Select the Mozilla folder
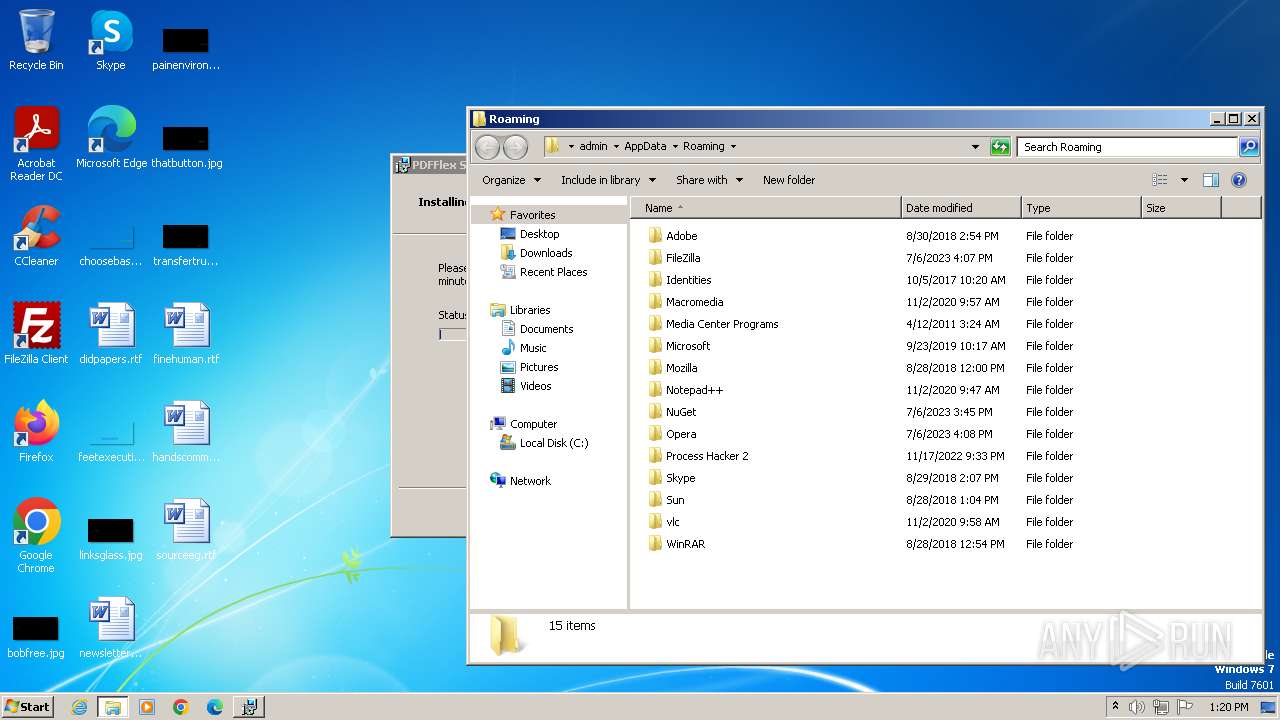Screen dimensions: 1280x720 (x=681, y=368)
